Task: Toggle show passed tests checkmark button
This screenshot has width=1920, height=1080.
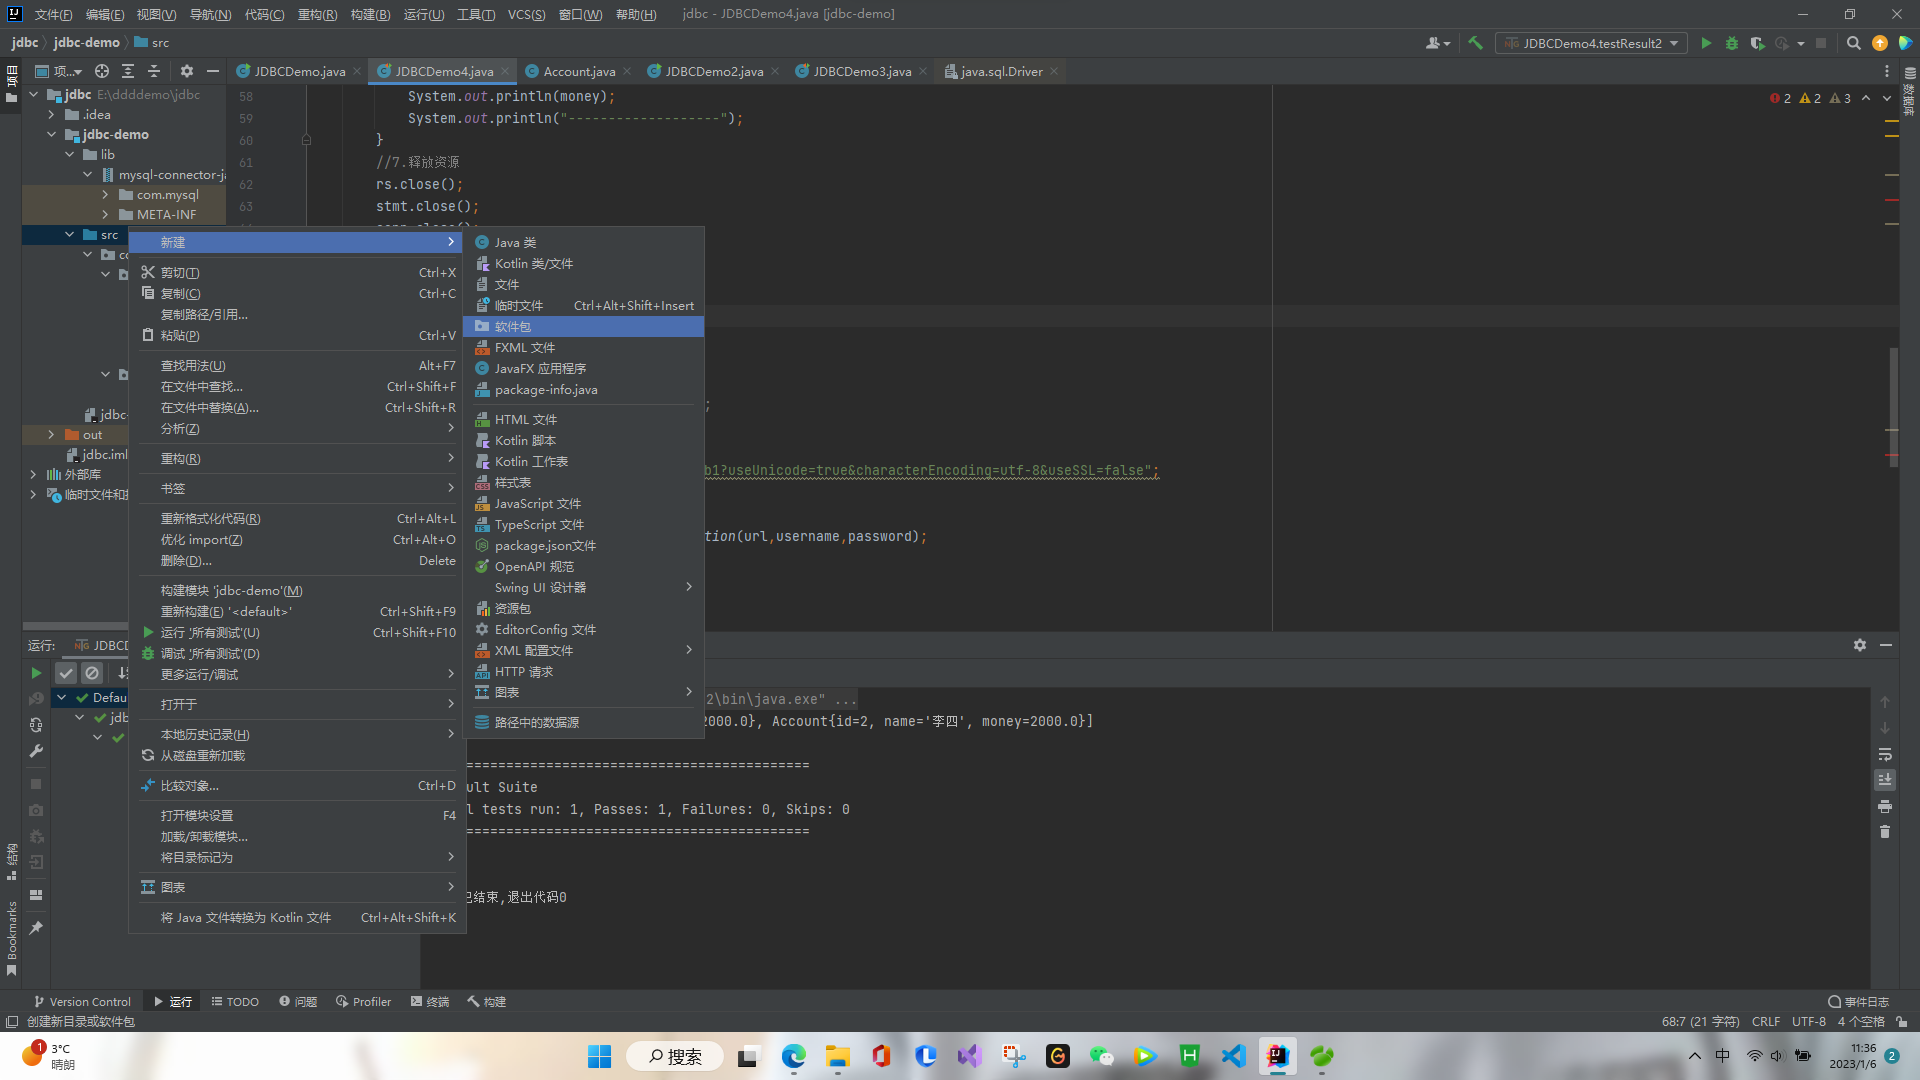Action: coord(66,673)
